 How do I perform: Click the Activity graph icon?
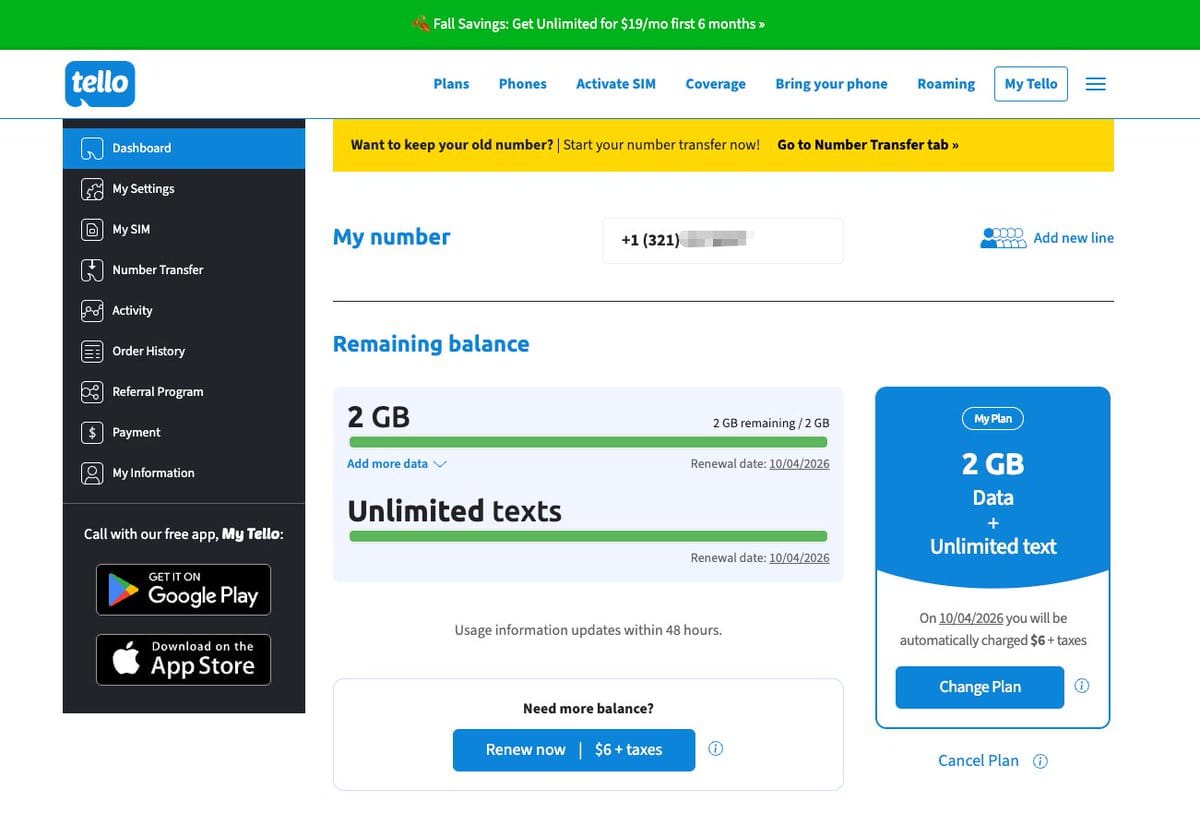tap(92, 311)
